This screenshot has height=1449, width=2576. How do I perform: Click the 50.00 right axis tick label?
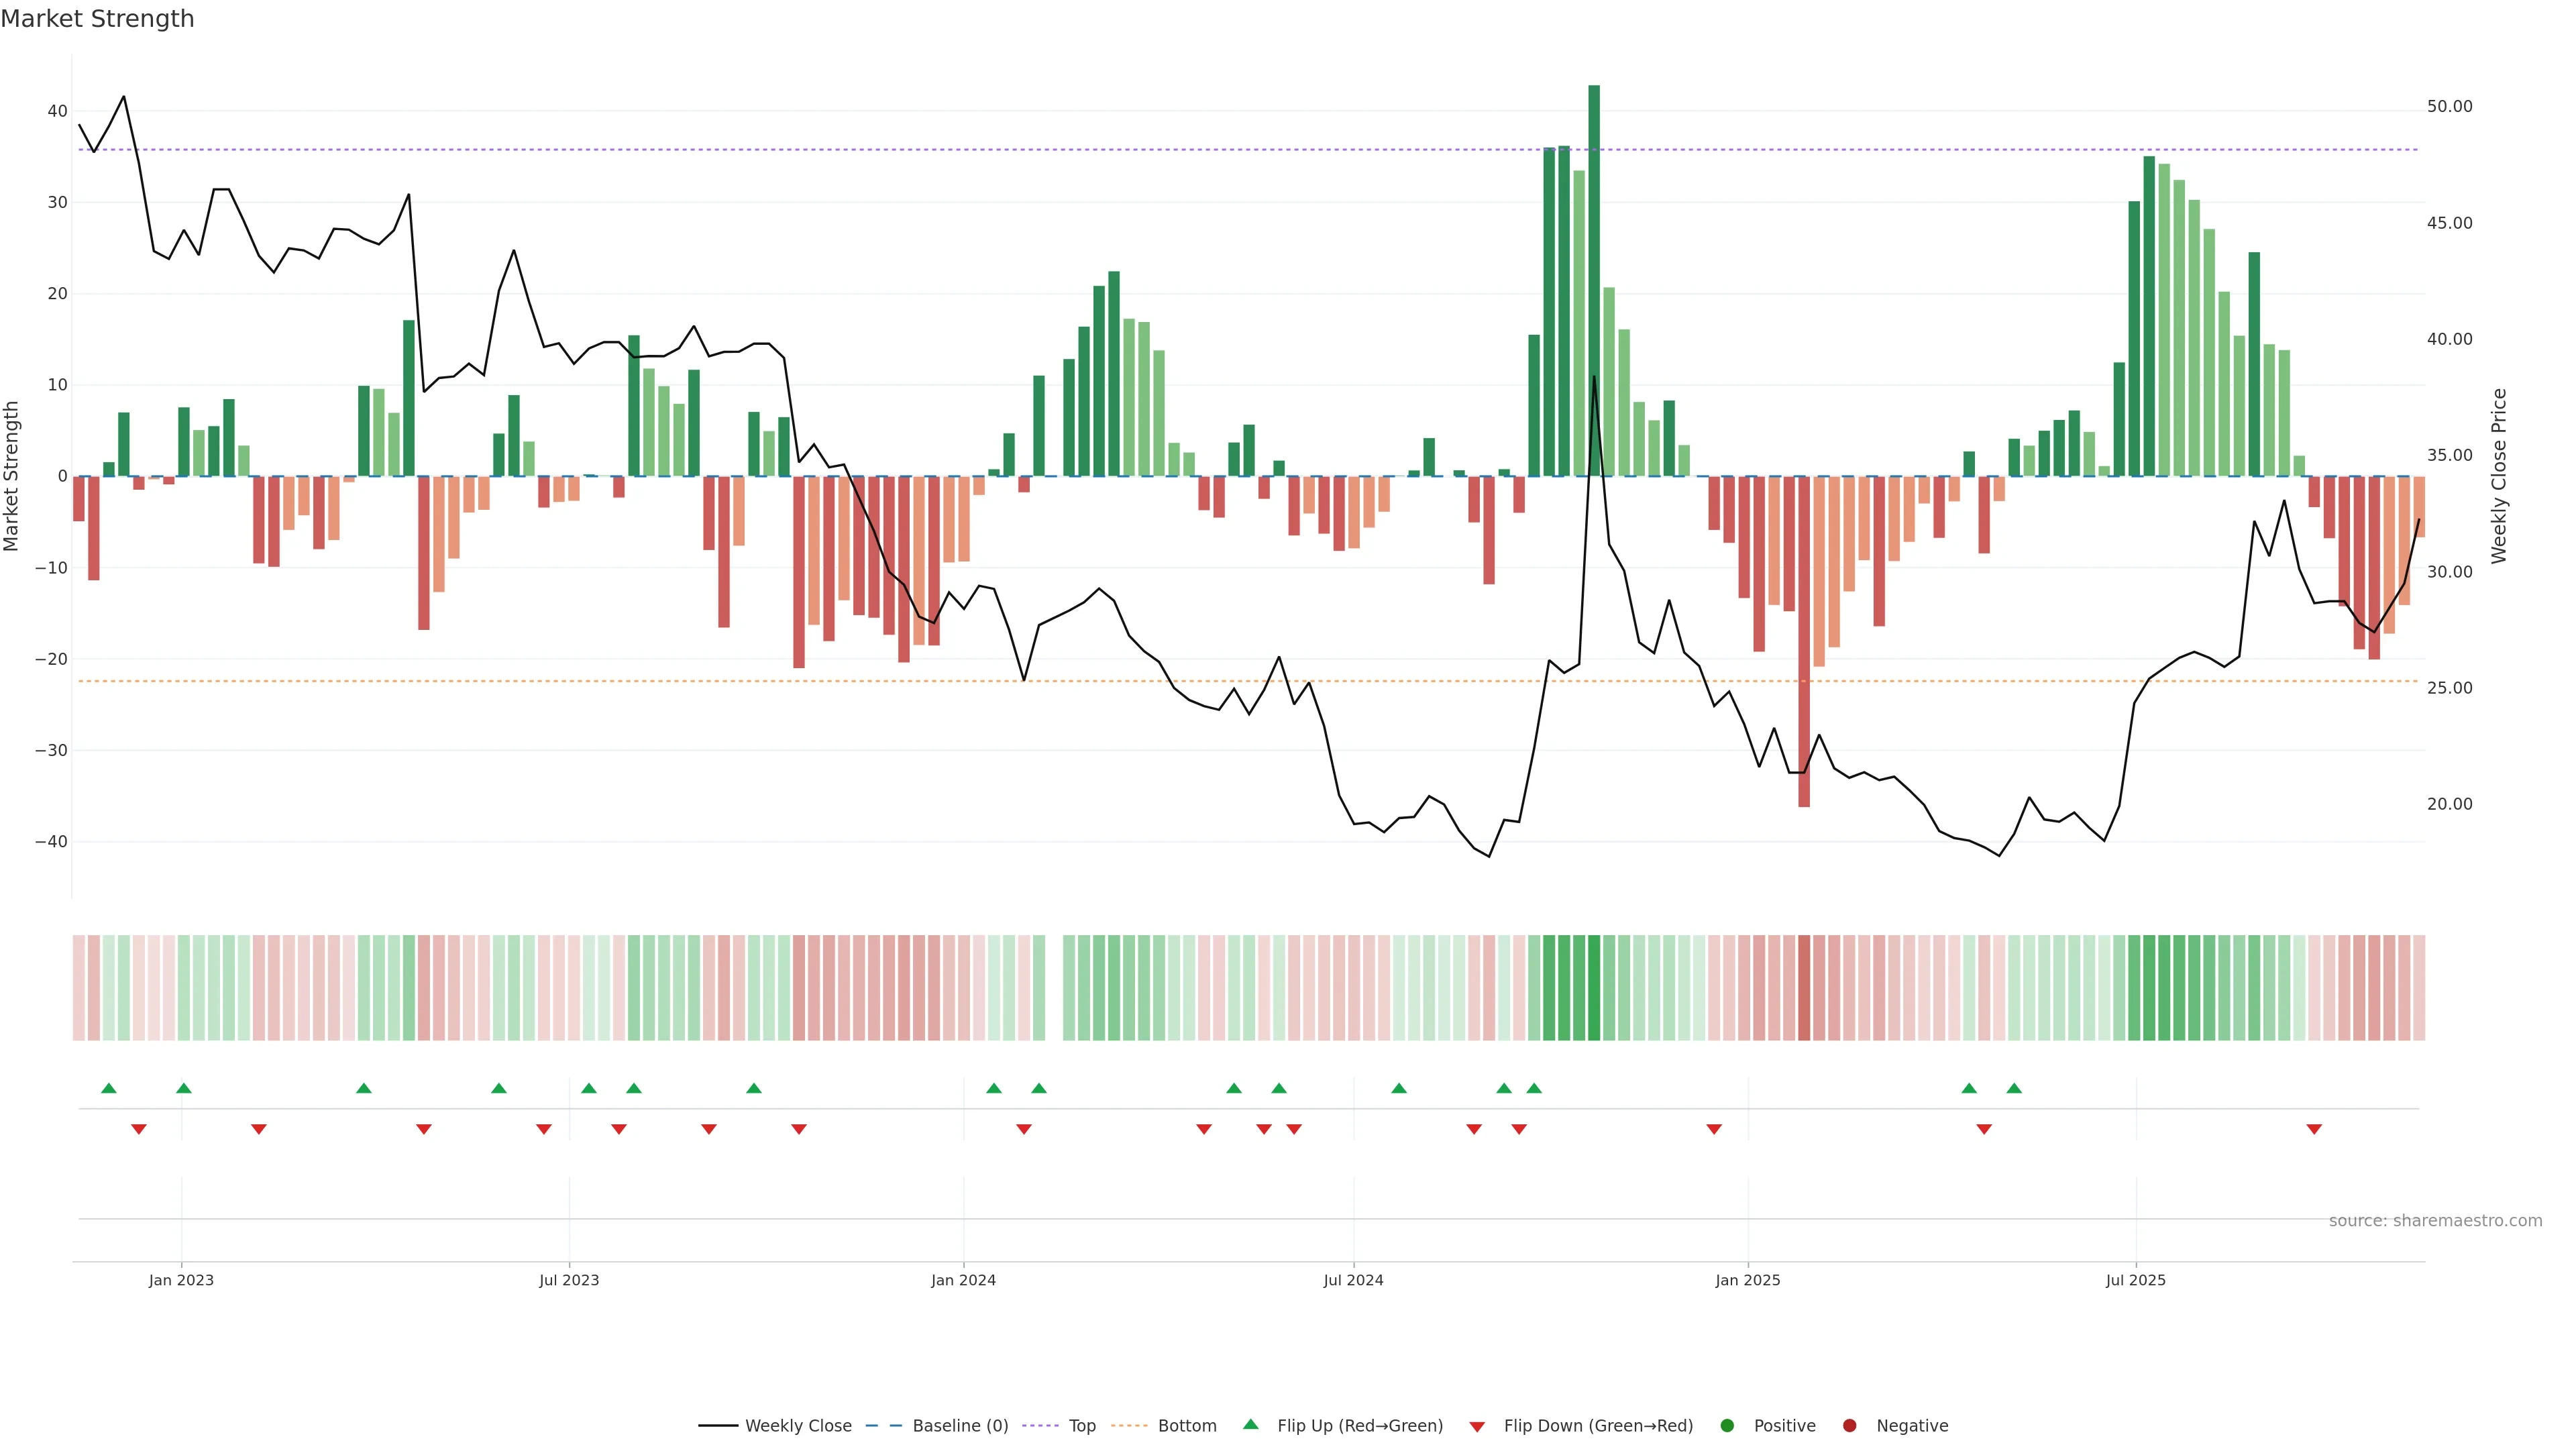[x=2449, y=107]
